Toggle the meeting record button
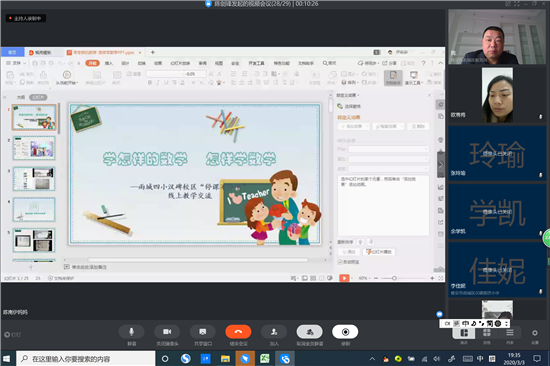This screenshot has height=366, width=550. [x=345, y=332]
